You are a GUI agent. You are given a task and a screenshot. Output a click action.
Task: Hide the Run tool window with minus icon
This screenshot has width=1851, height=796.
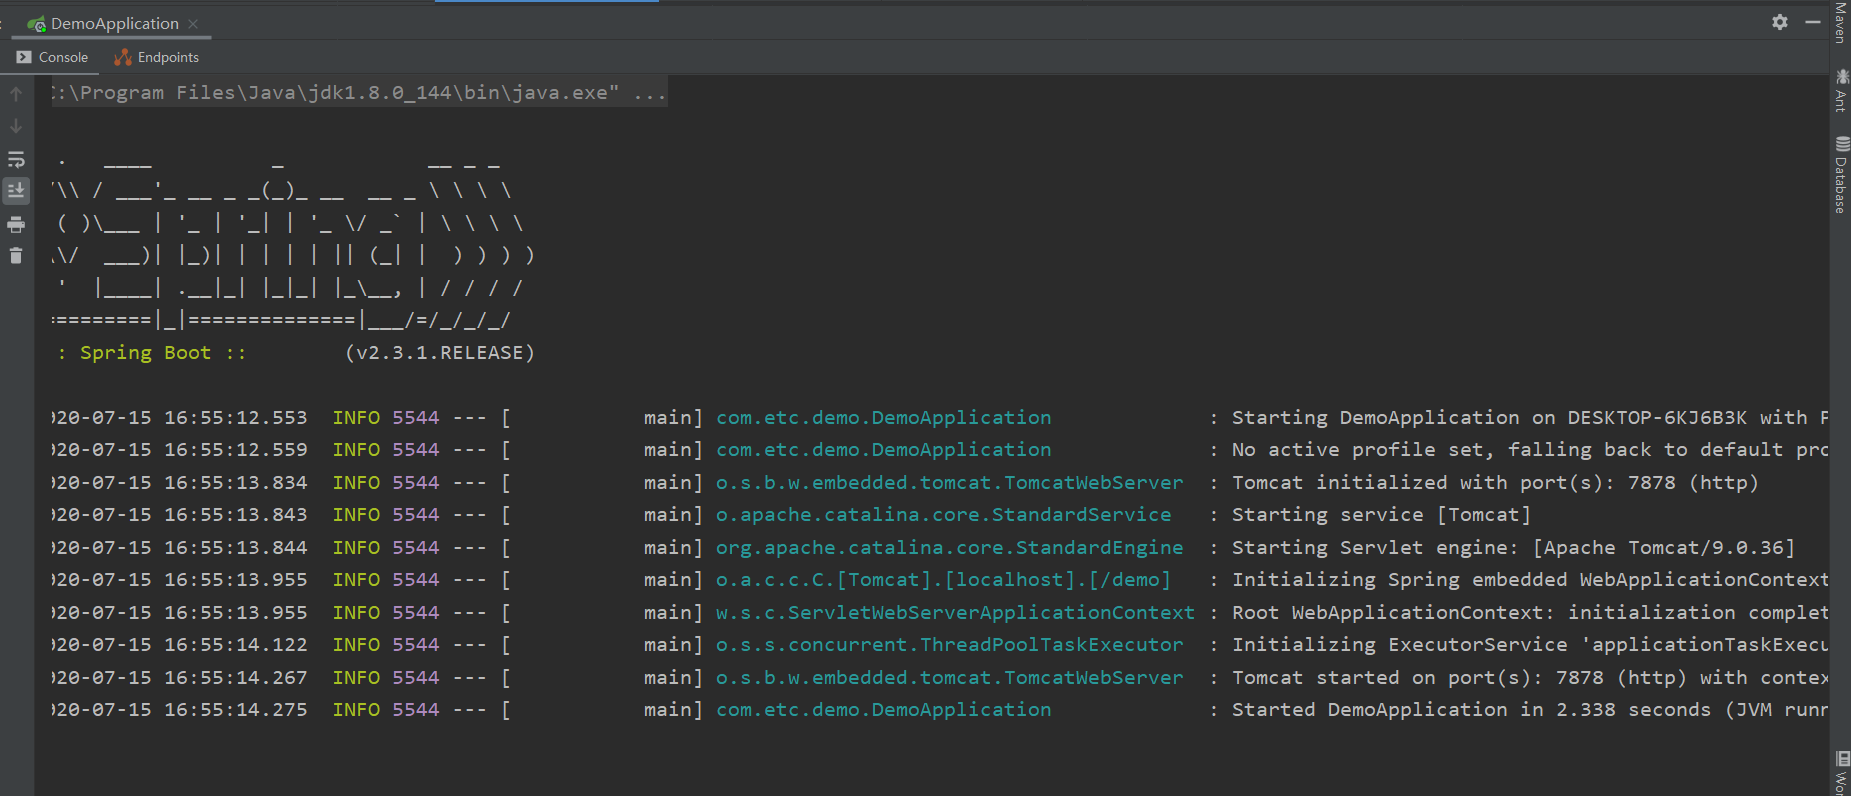(x=1813, y=22)
